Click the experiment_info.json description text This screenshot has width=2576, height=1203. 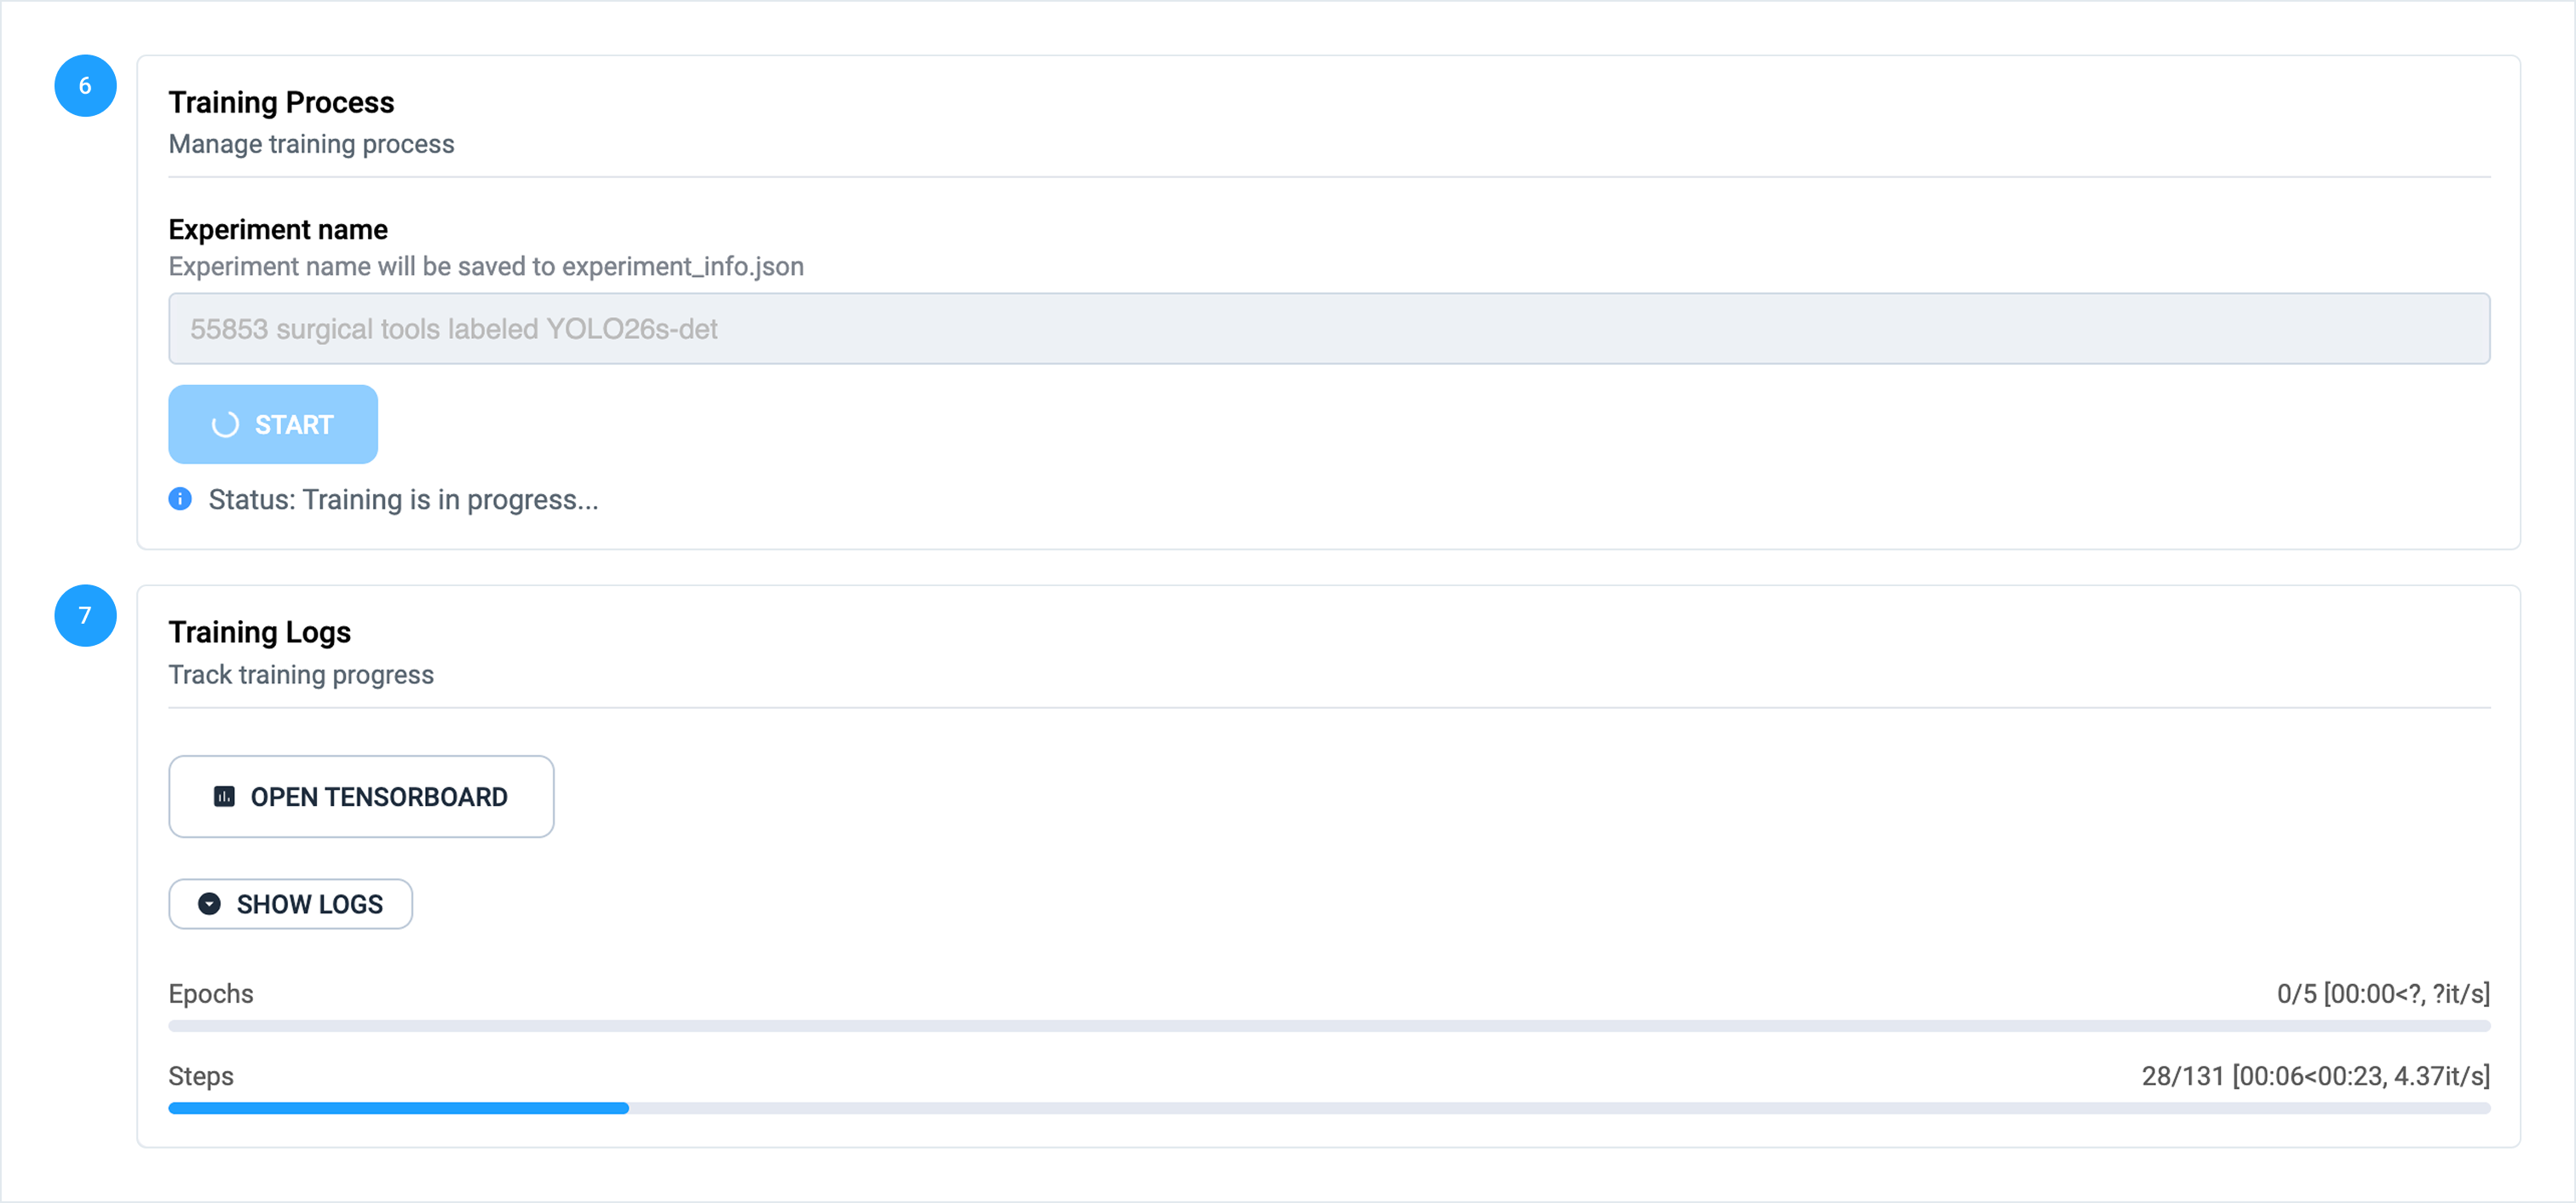pyautogui.click(x=486, y=267)
